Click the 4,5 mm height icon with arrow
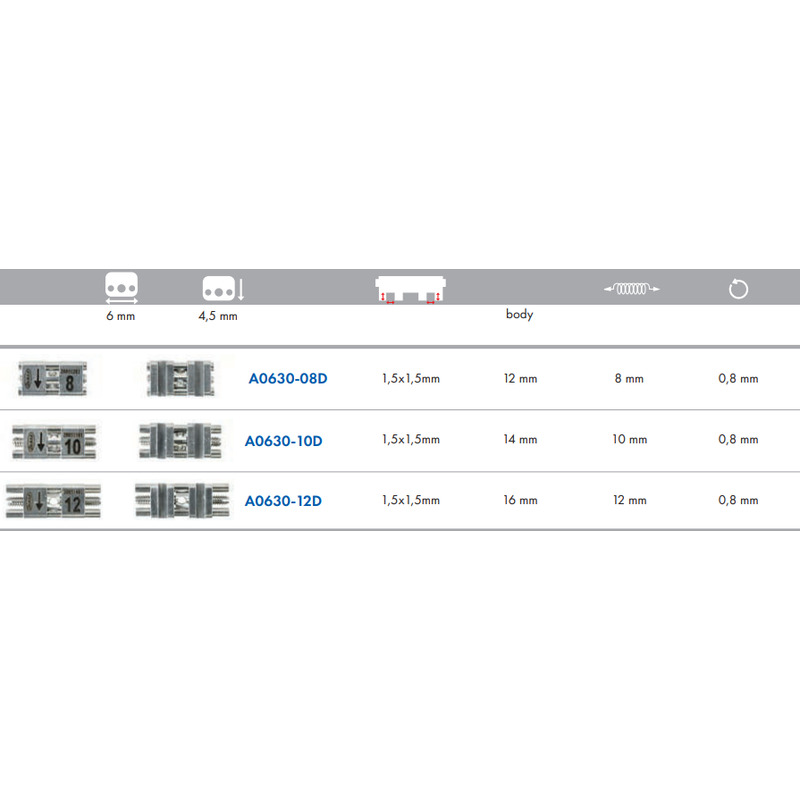The height and width of the screenshot is (800, 800). point(223,289)
